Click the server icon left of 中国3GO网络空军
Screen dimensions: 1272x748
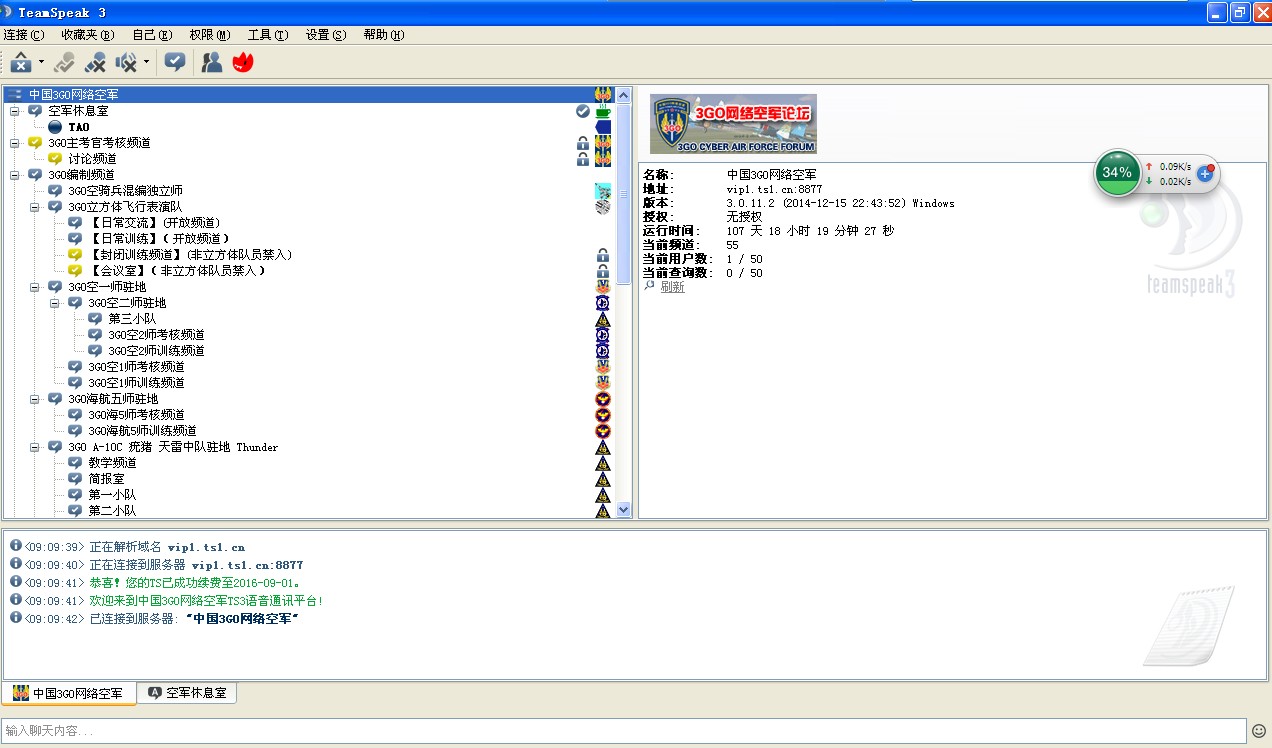[14, 95]
